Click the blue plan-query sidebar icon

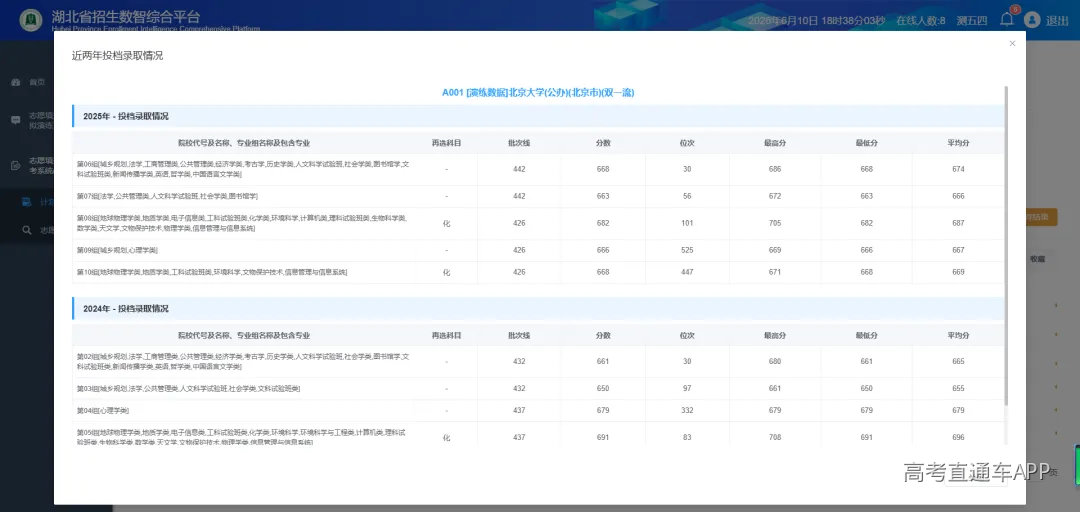[x=26, y=202]
